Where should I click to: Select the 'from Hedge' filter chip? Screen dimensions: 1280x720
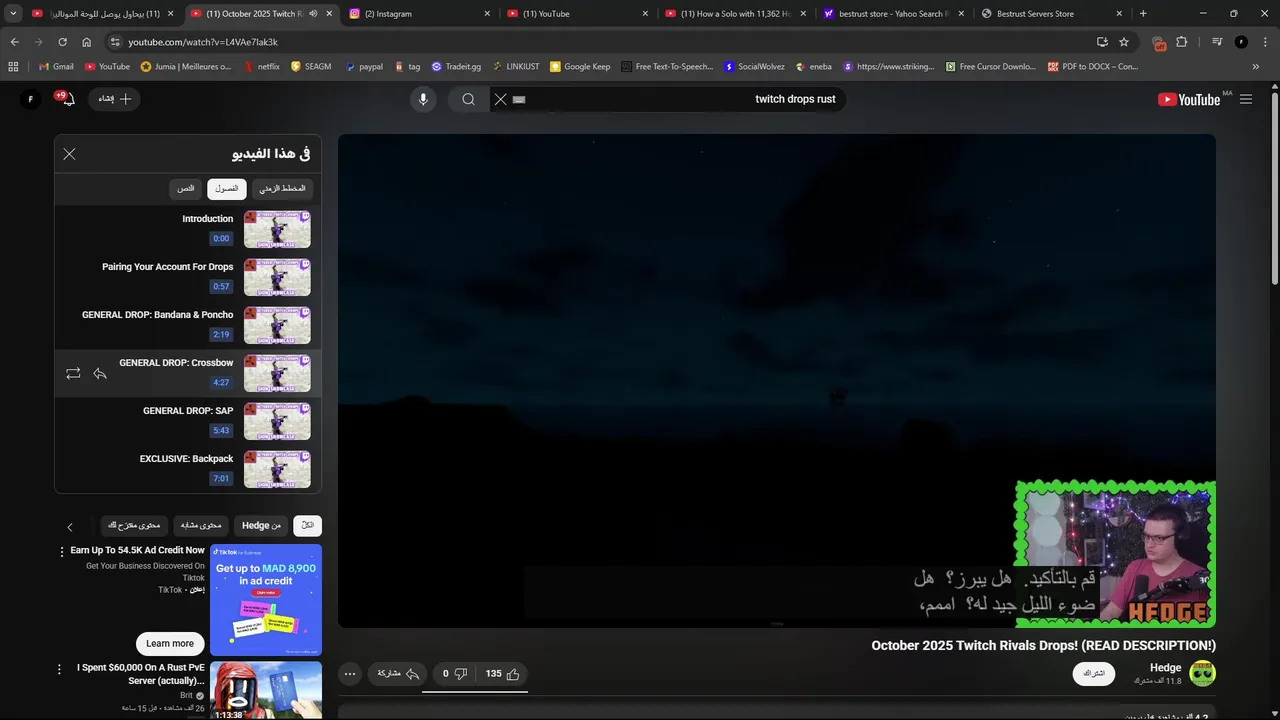(x=261, y=526)
